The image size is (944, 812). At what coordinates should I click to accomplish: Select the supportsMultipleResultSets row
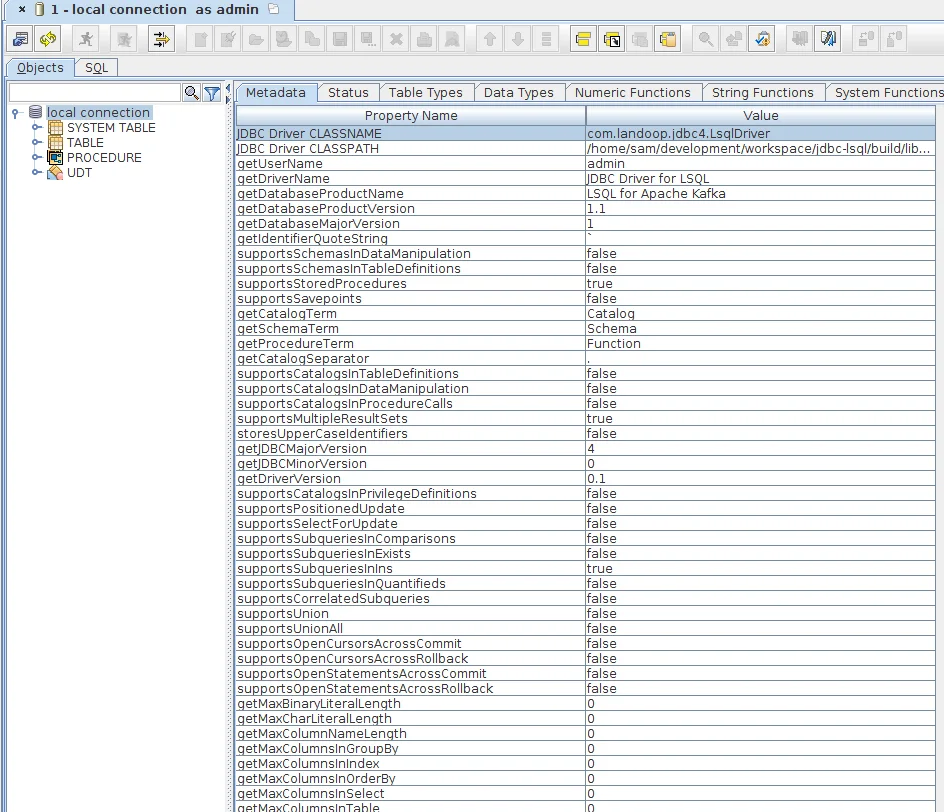[x=585, y=418]
